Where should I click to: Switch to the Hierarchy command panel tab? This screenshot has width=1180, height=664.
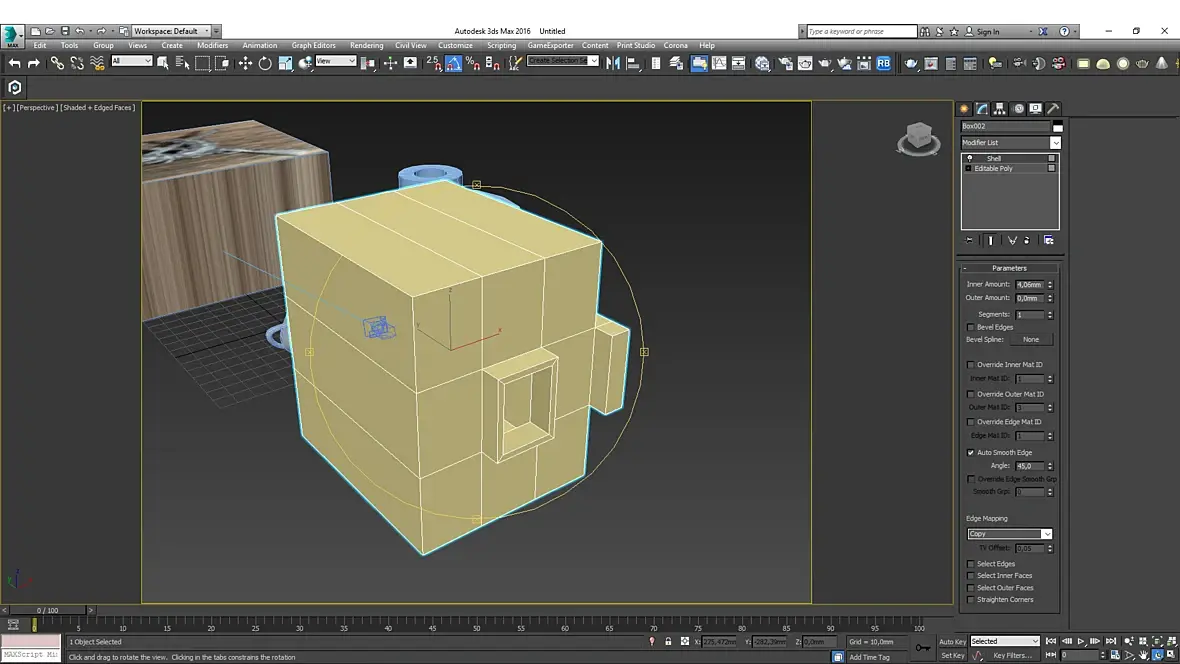point(1000,109)
